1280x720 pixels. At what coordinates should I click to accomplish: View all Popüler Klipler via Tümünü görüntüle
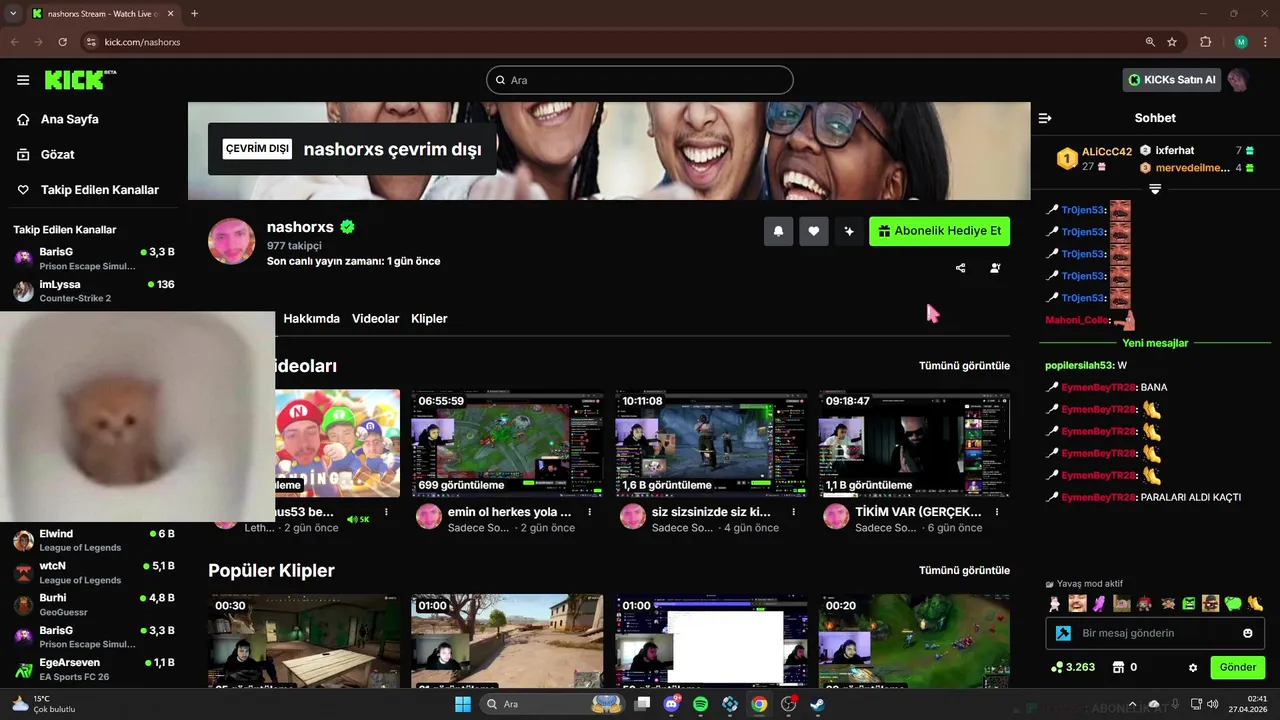coord(964,570)
